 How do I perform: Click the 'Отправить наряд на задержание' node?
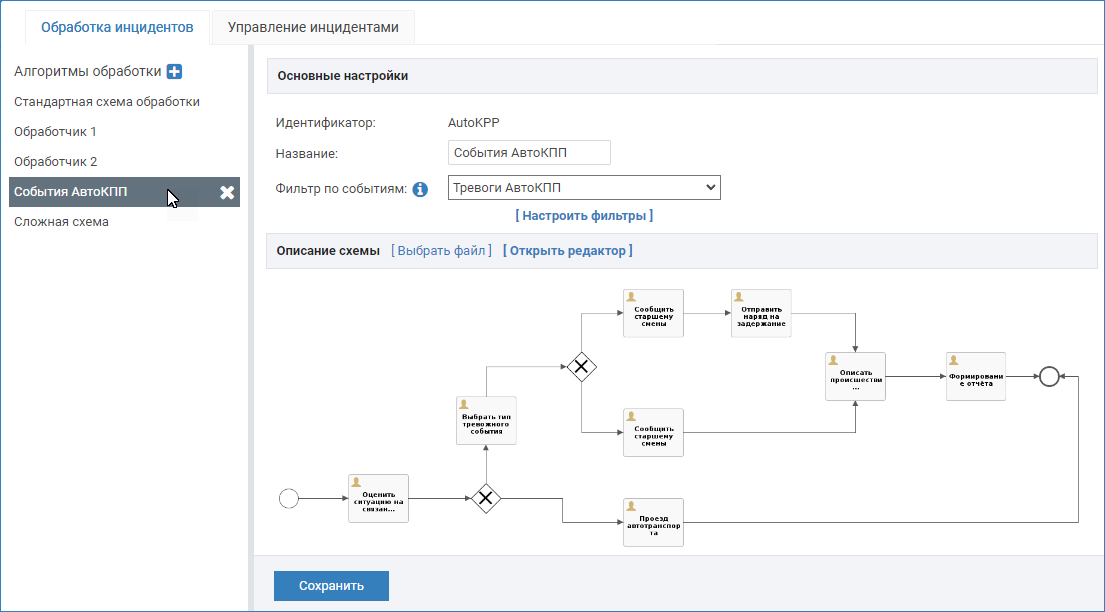pos(761,314)
